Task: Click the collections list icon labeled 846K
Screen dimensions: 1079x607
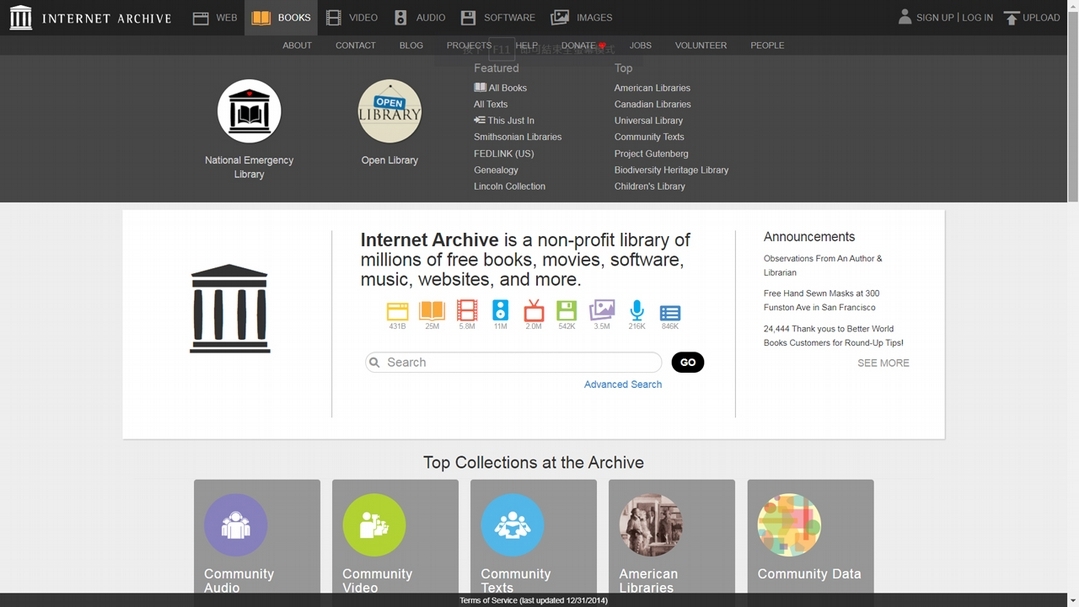Action: click(670, 313)
